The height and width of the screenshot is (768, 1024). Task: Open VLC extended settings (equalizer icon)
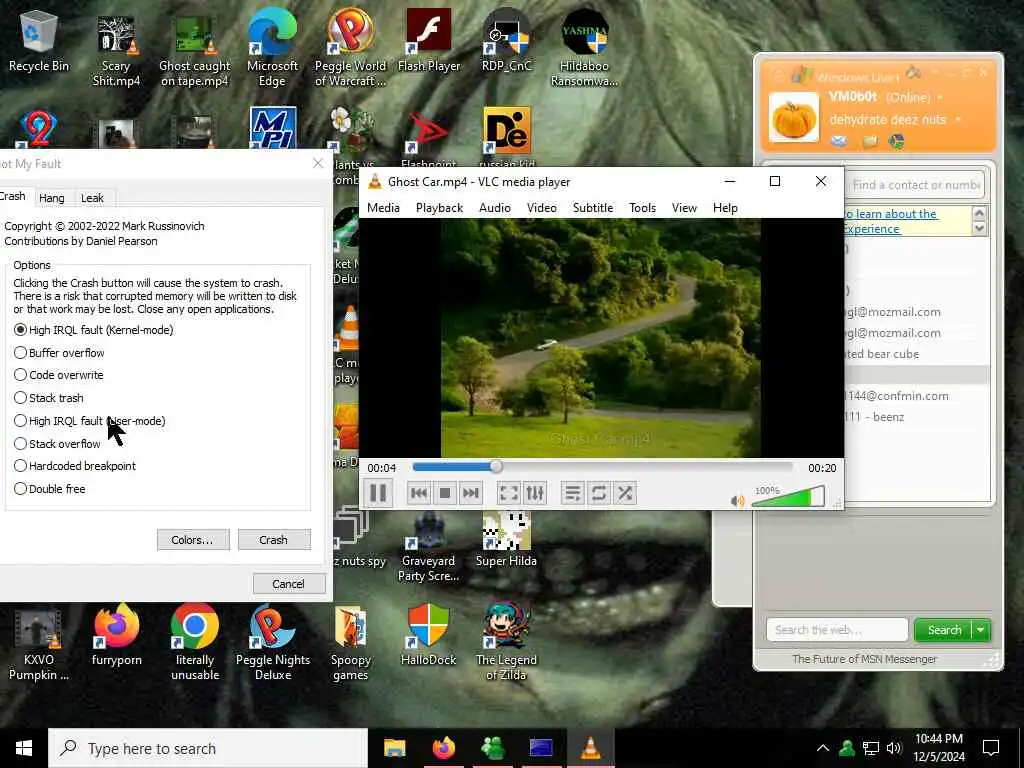tap(535, 493)
